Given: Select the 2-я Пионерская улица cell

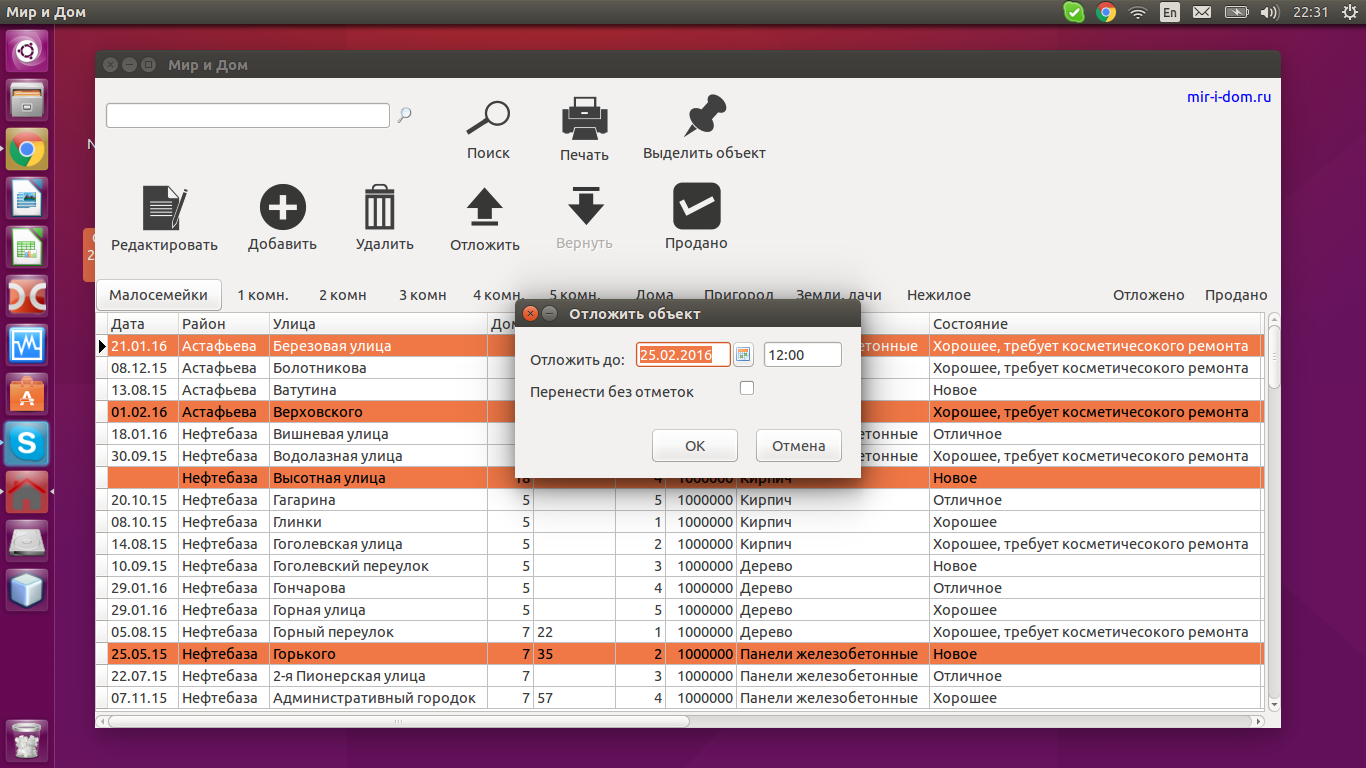Looking at the screenshot, I should point(378,676).
